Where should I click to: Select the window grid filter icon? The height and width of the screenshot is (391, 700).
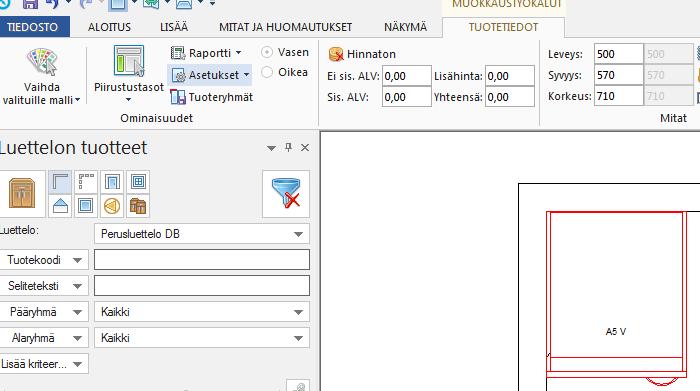click(x=138, y=182)
